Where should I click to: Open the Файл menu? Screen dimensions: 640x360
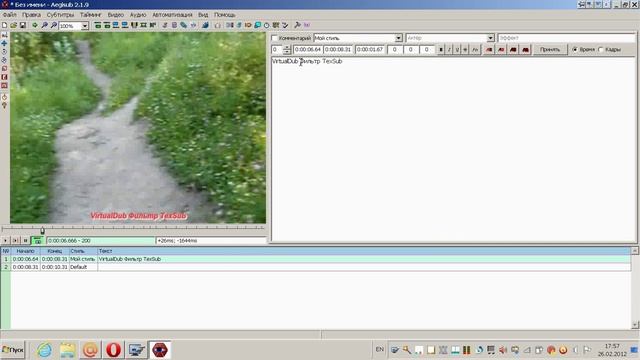pyautogui.click(x=10, y=15)
